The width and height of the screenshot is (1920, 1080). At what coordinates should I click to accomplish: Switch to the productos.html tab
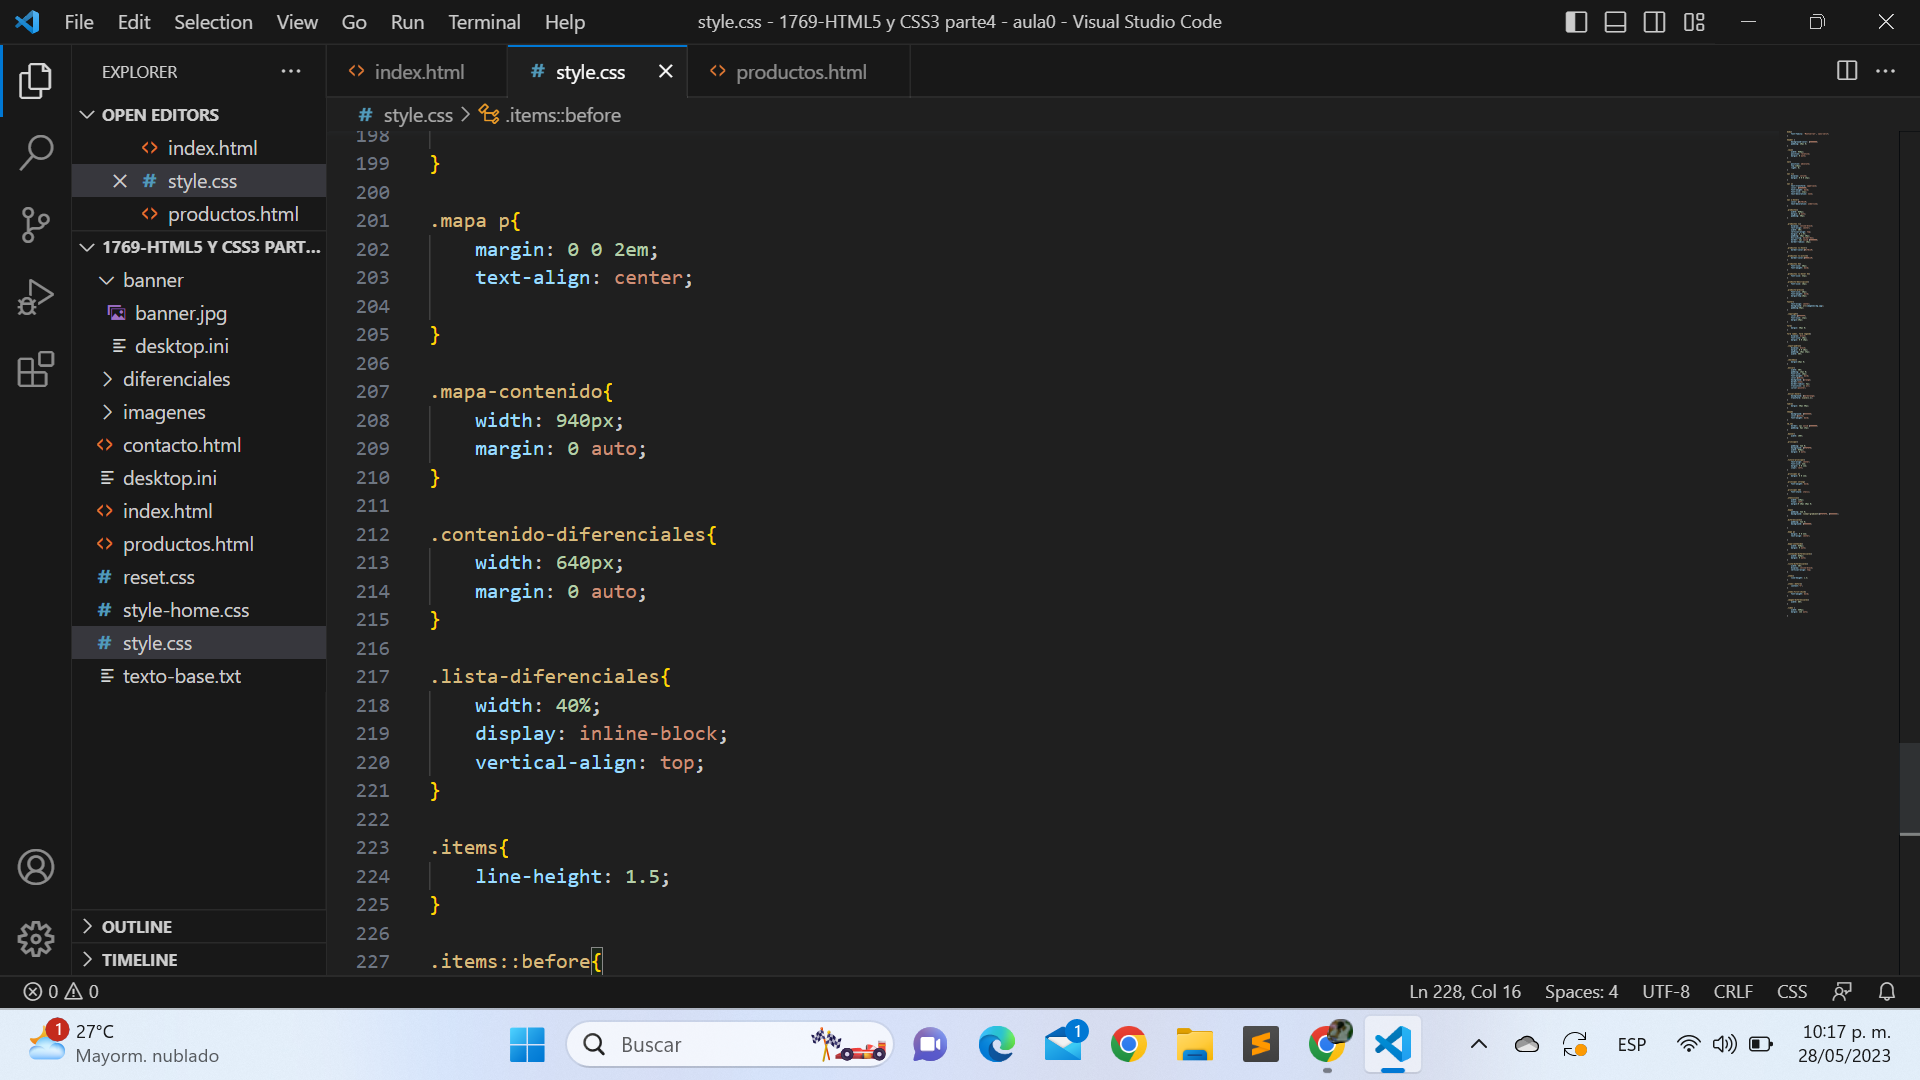(799, 71)
